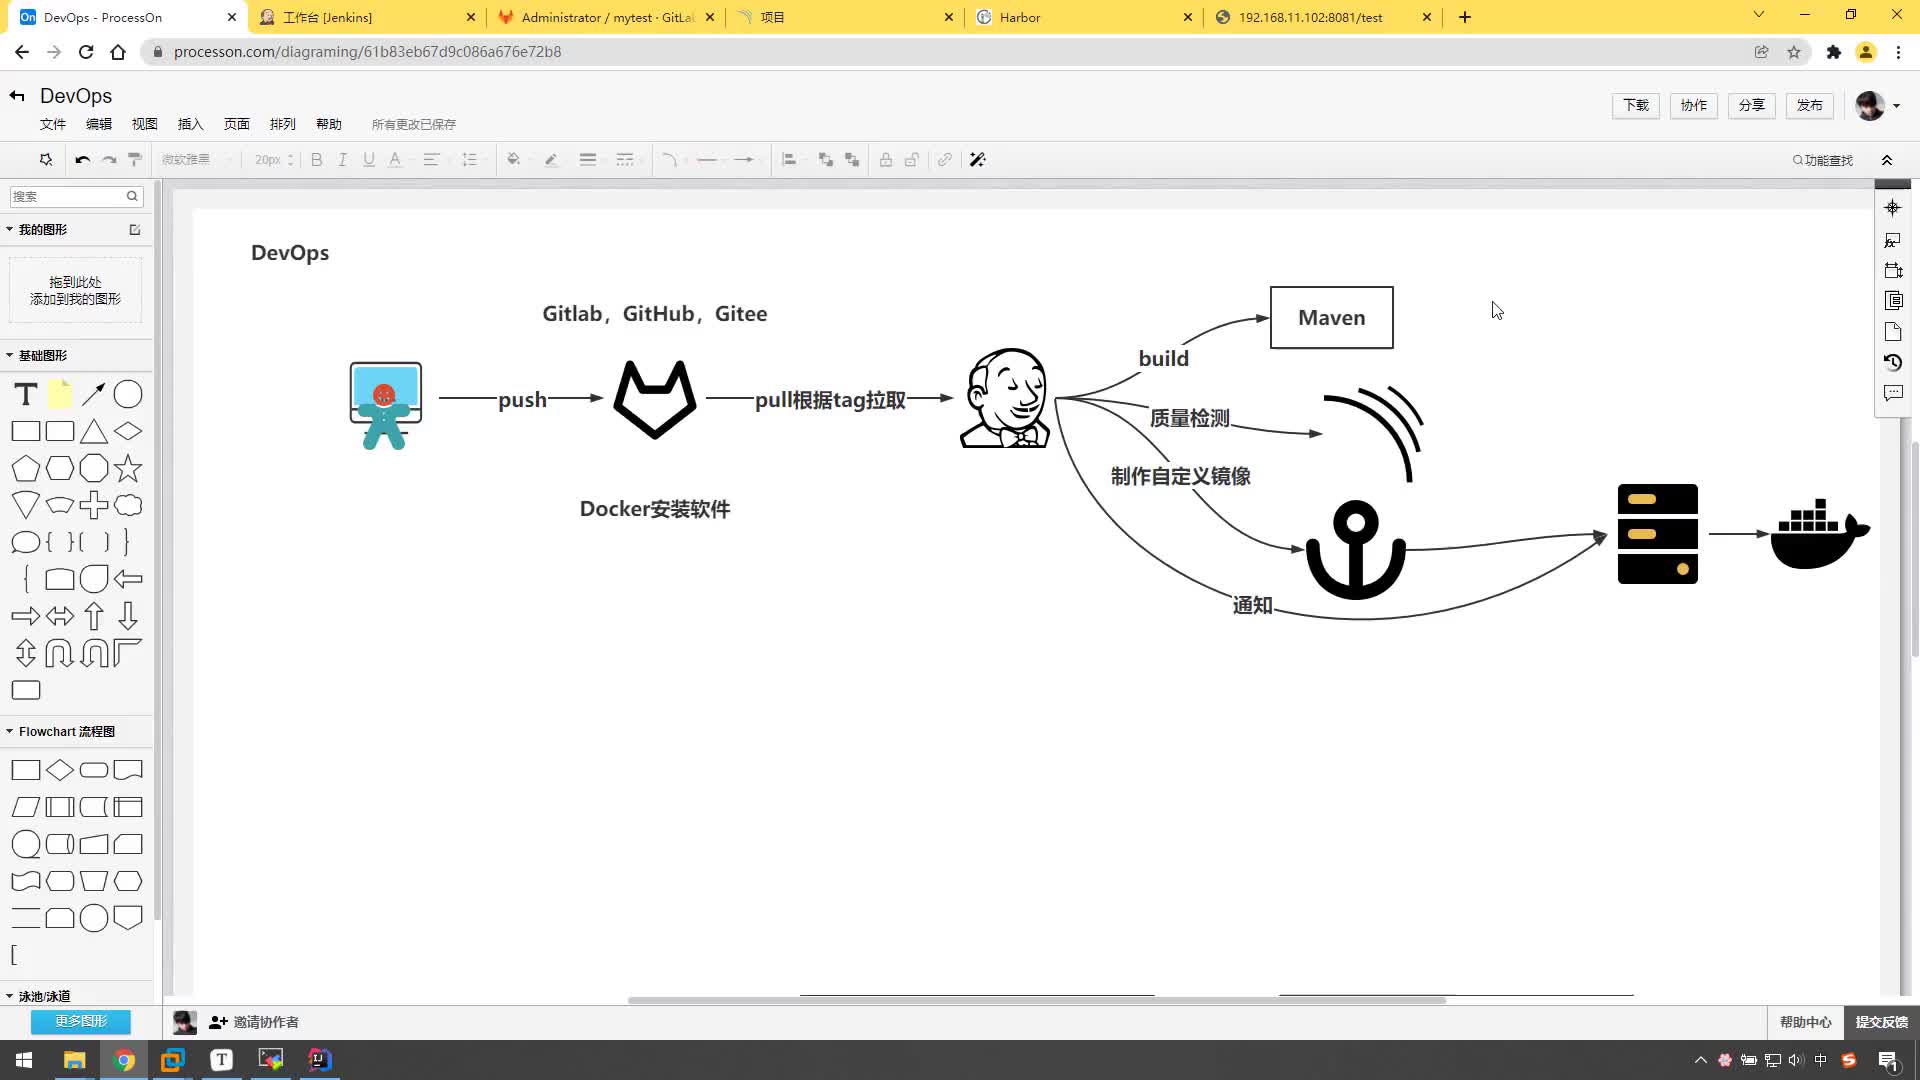Click the unlock shape icon
Screen dimensions: 1920x1080
[912, 160]
